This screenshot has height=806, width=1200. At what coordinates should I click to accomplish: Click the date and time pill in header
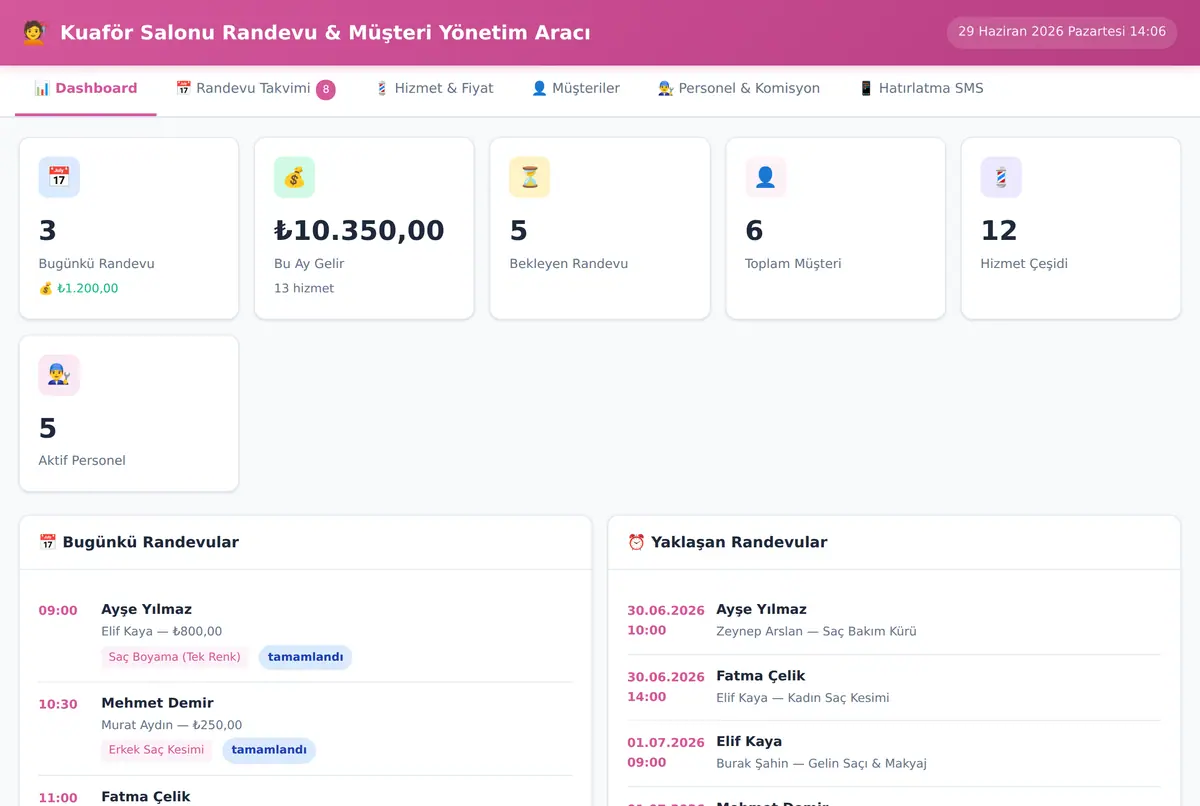click(1062, 32)
